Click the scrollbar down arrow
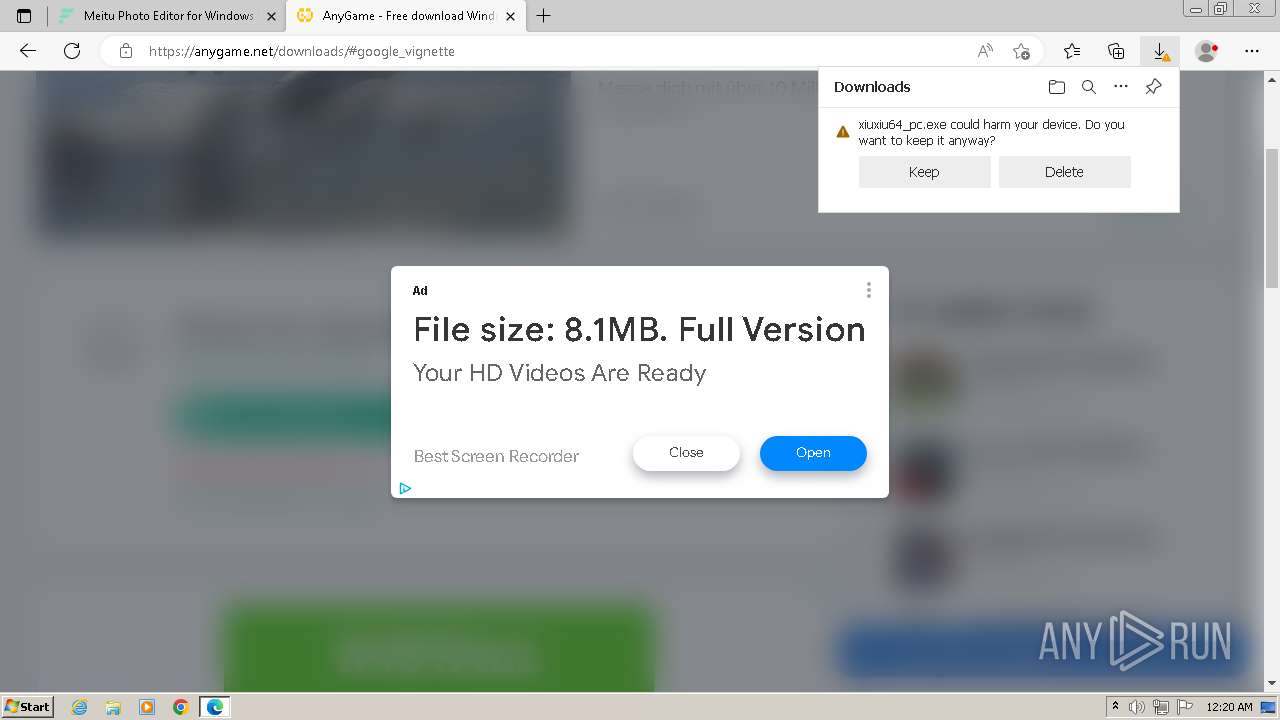The height and width of the screenshot is (720, 1280). pyautogui.click(x=1272, y=684)
